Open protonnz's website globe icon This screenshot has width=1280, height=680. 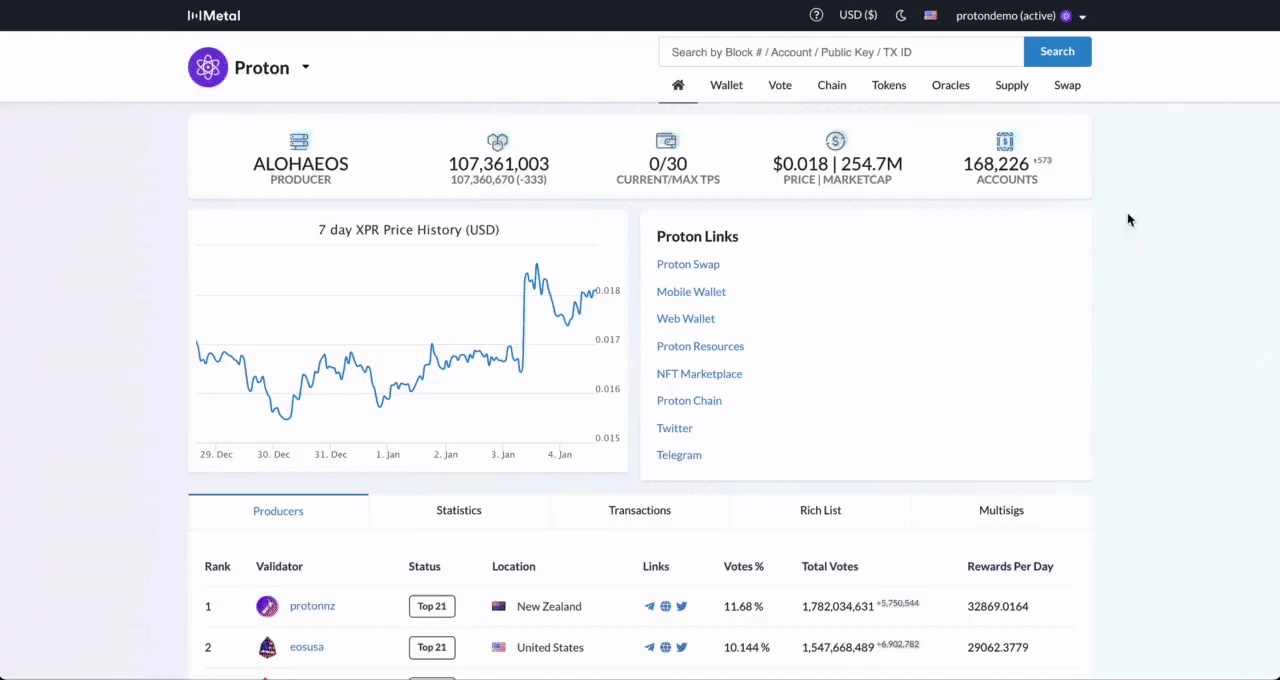click(666, 606)
